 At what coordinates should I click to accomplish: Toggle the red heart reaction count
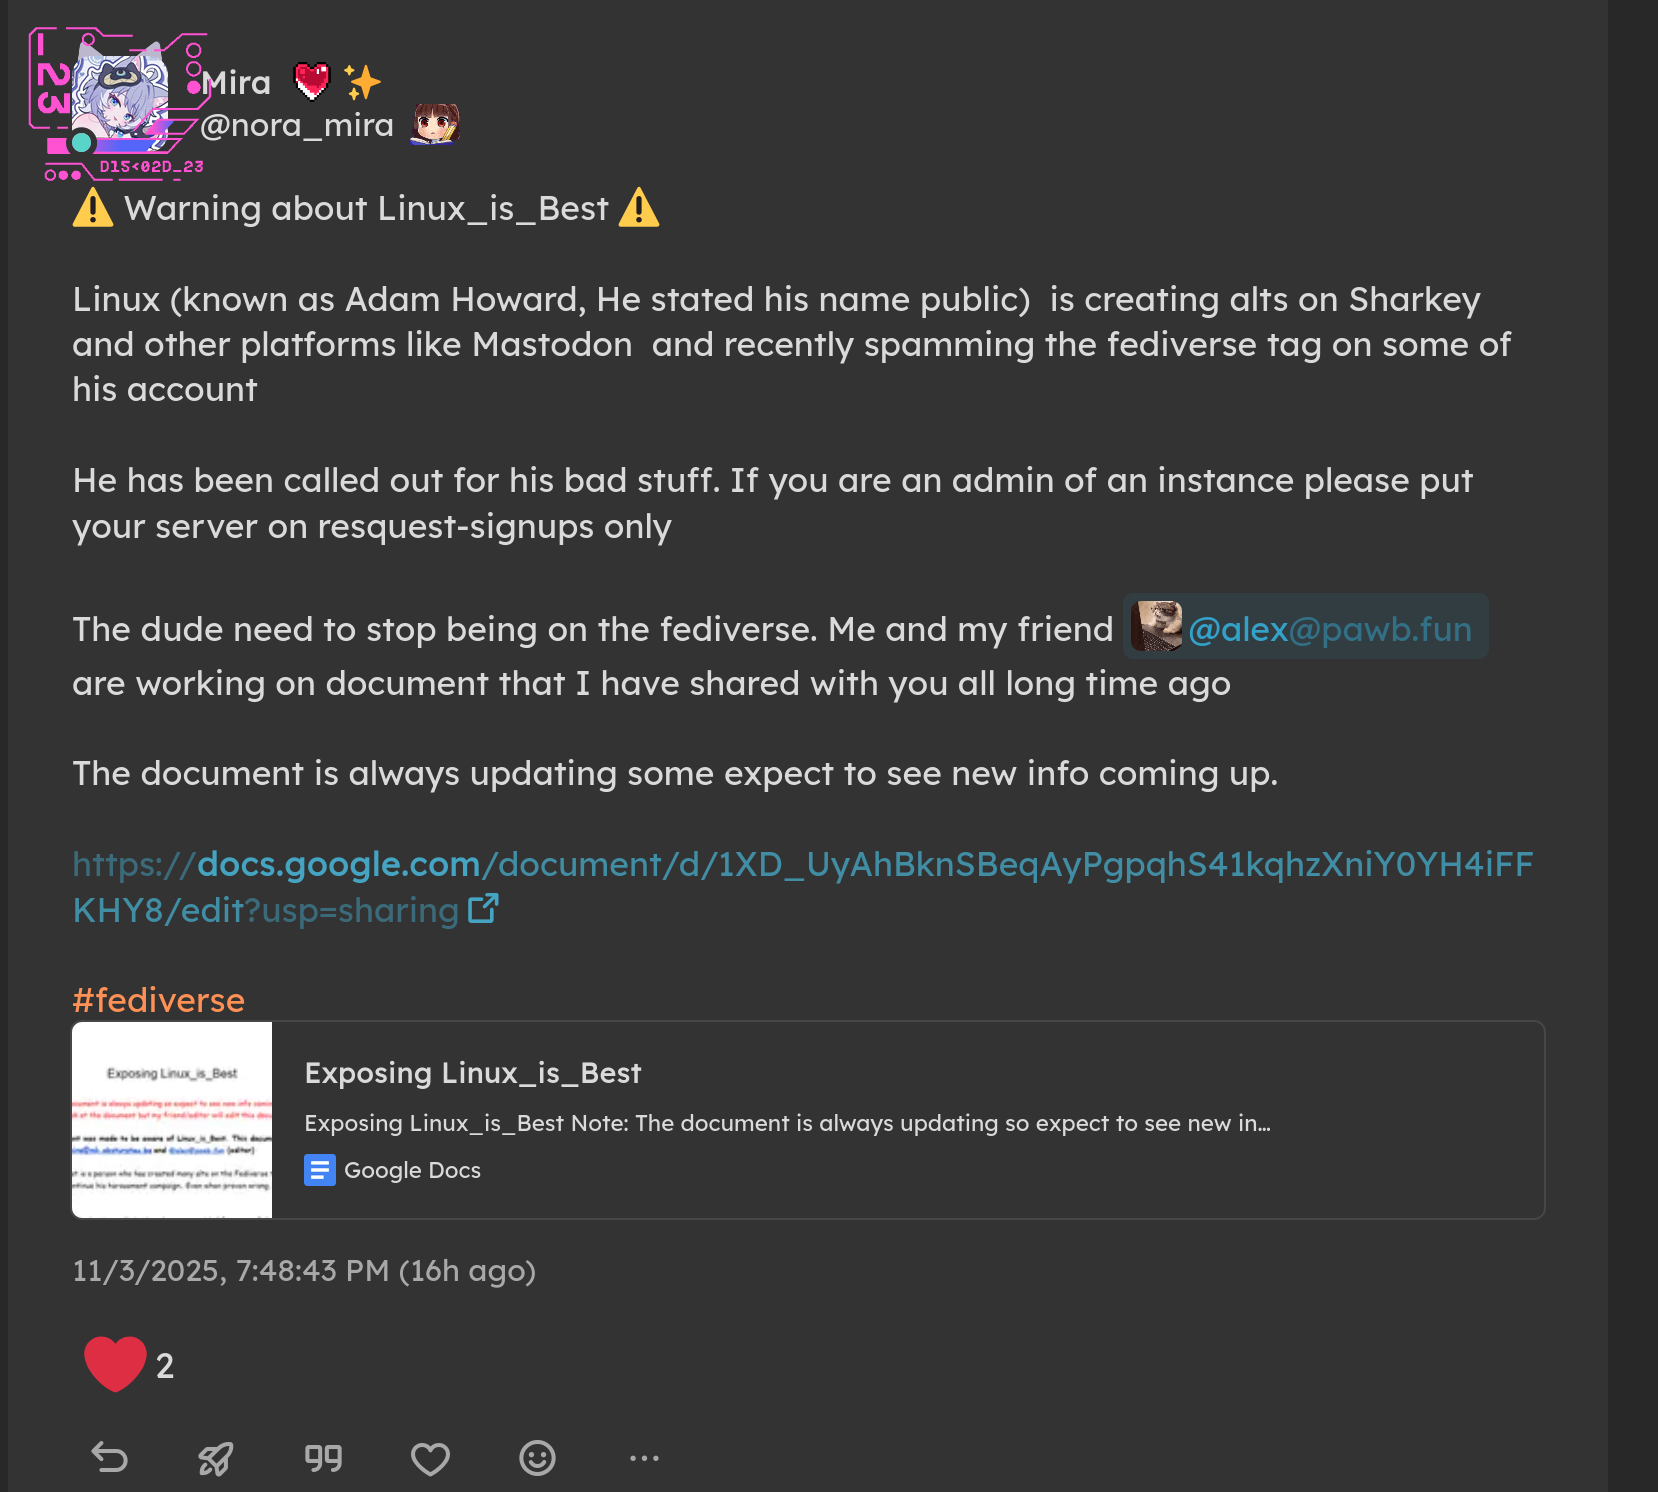click(128, 1365)
